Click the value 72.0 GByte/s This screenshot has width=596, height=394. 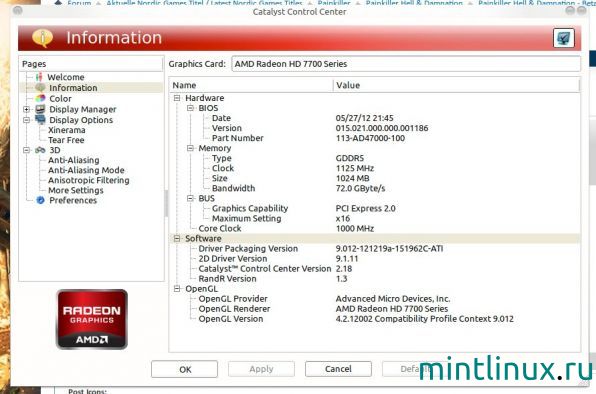pyautogui.click(x=360, y=188)
